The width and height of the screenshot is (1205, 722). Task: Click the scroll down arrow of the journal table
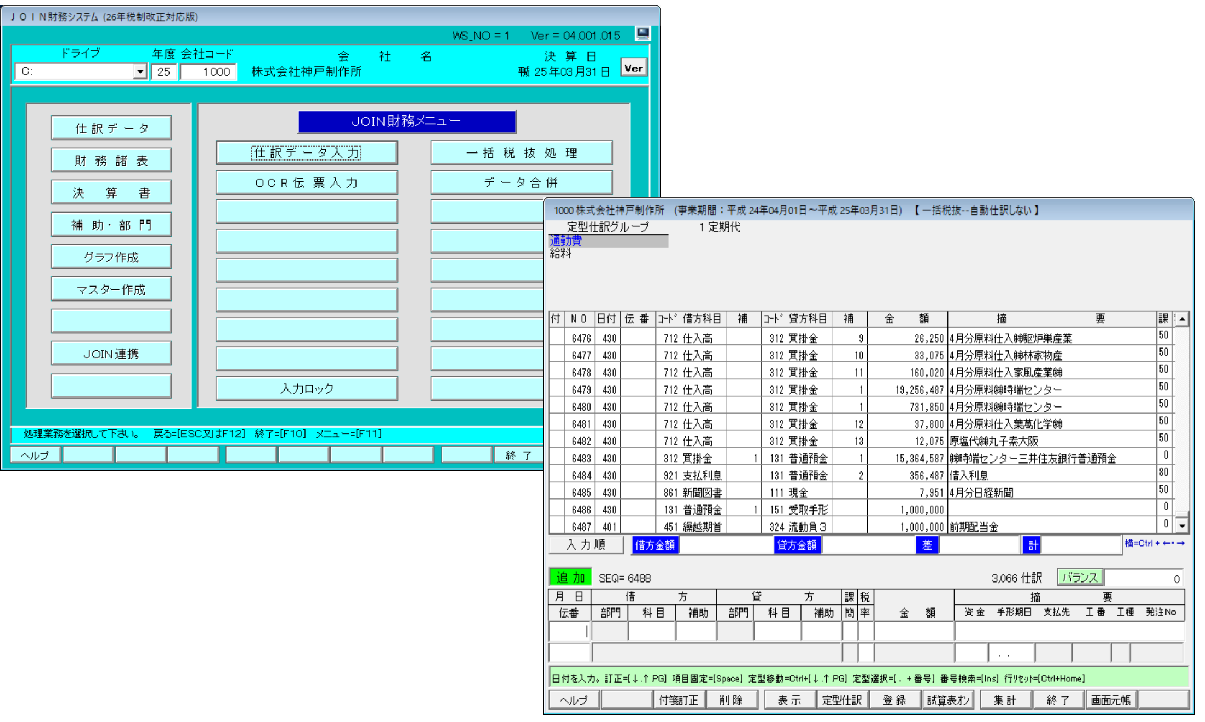(x=1182, y=525)
